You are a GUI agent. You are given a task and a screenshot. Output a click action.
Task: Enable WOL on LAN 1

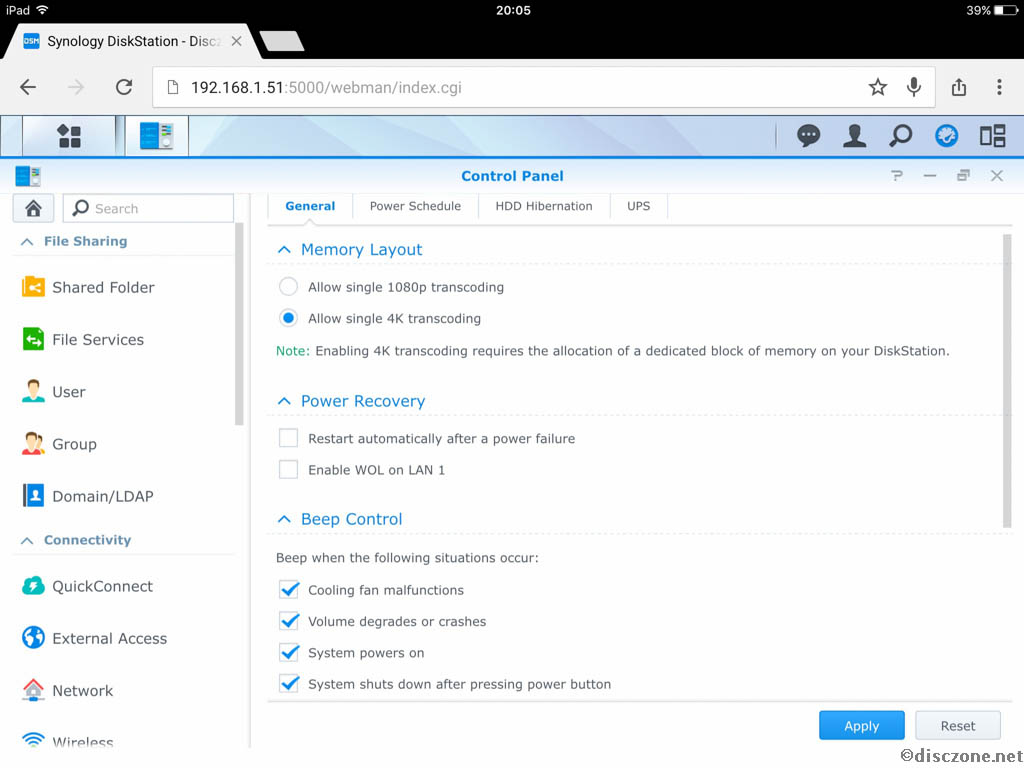coord(288,470)
